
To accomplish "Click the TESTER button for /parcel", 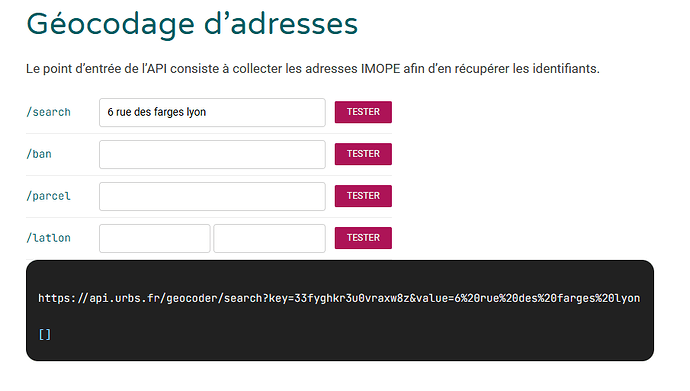I will click(x=363, y=196).
